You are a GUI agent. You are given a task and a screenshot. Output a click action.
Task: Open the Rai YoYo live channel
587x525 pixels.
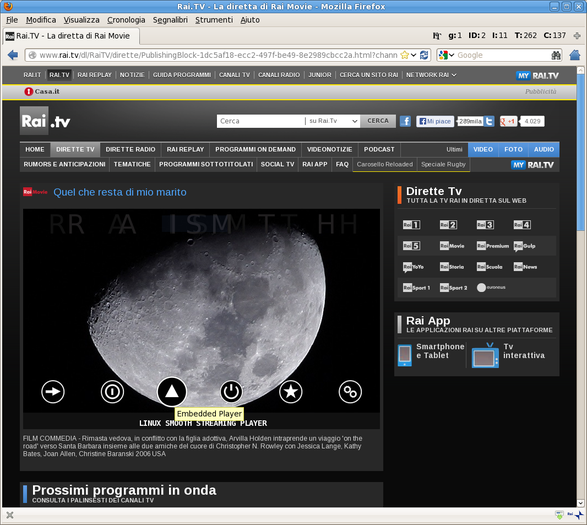pos(413,267)
